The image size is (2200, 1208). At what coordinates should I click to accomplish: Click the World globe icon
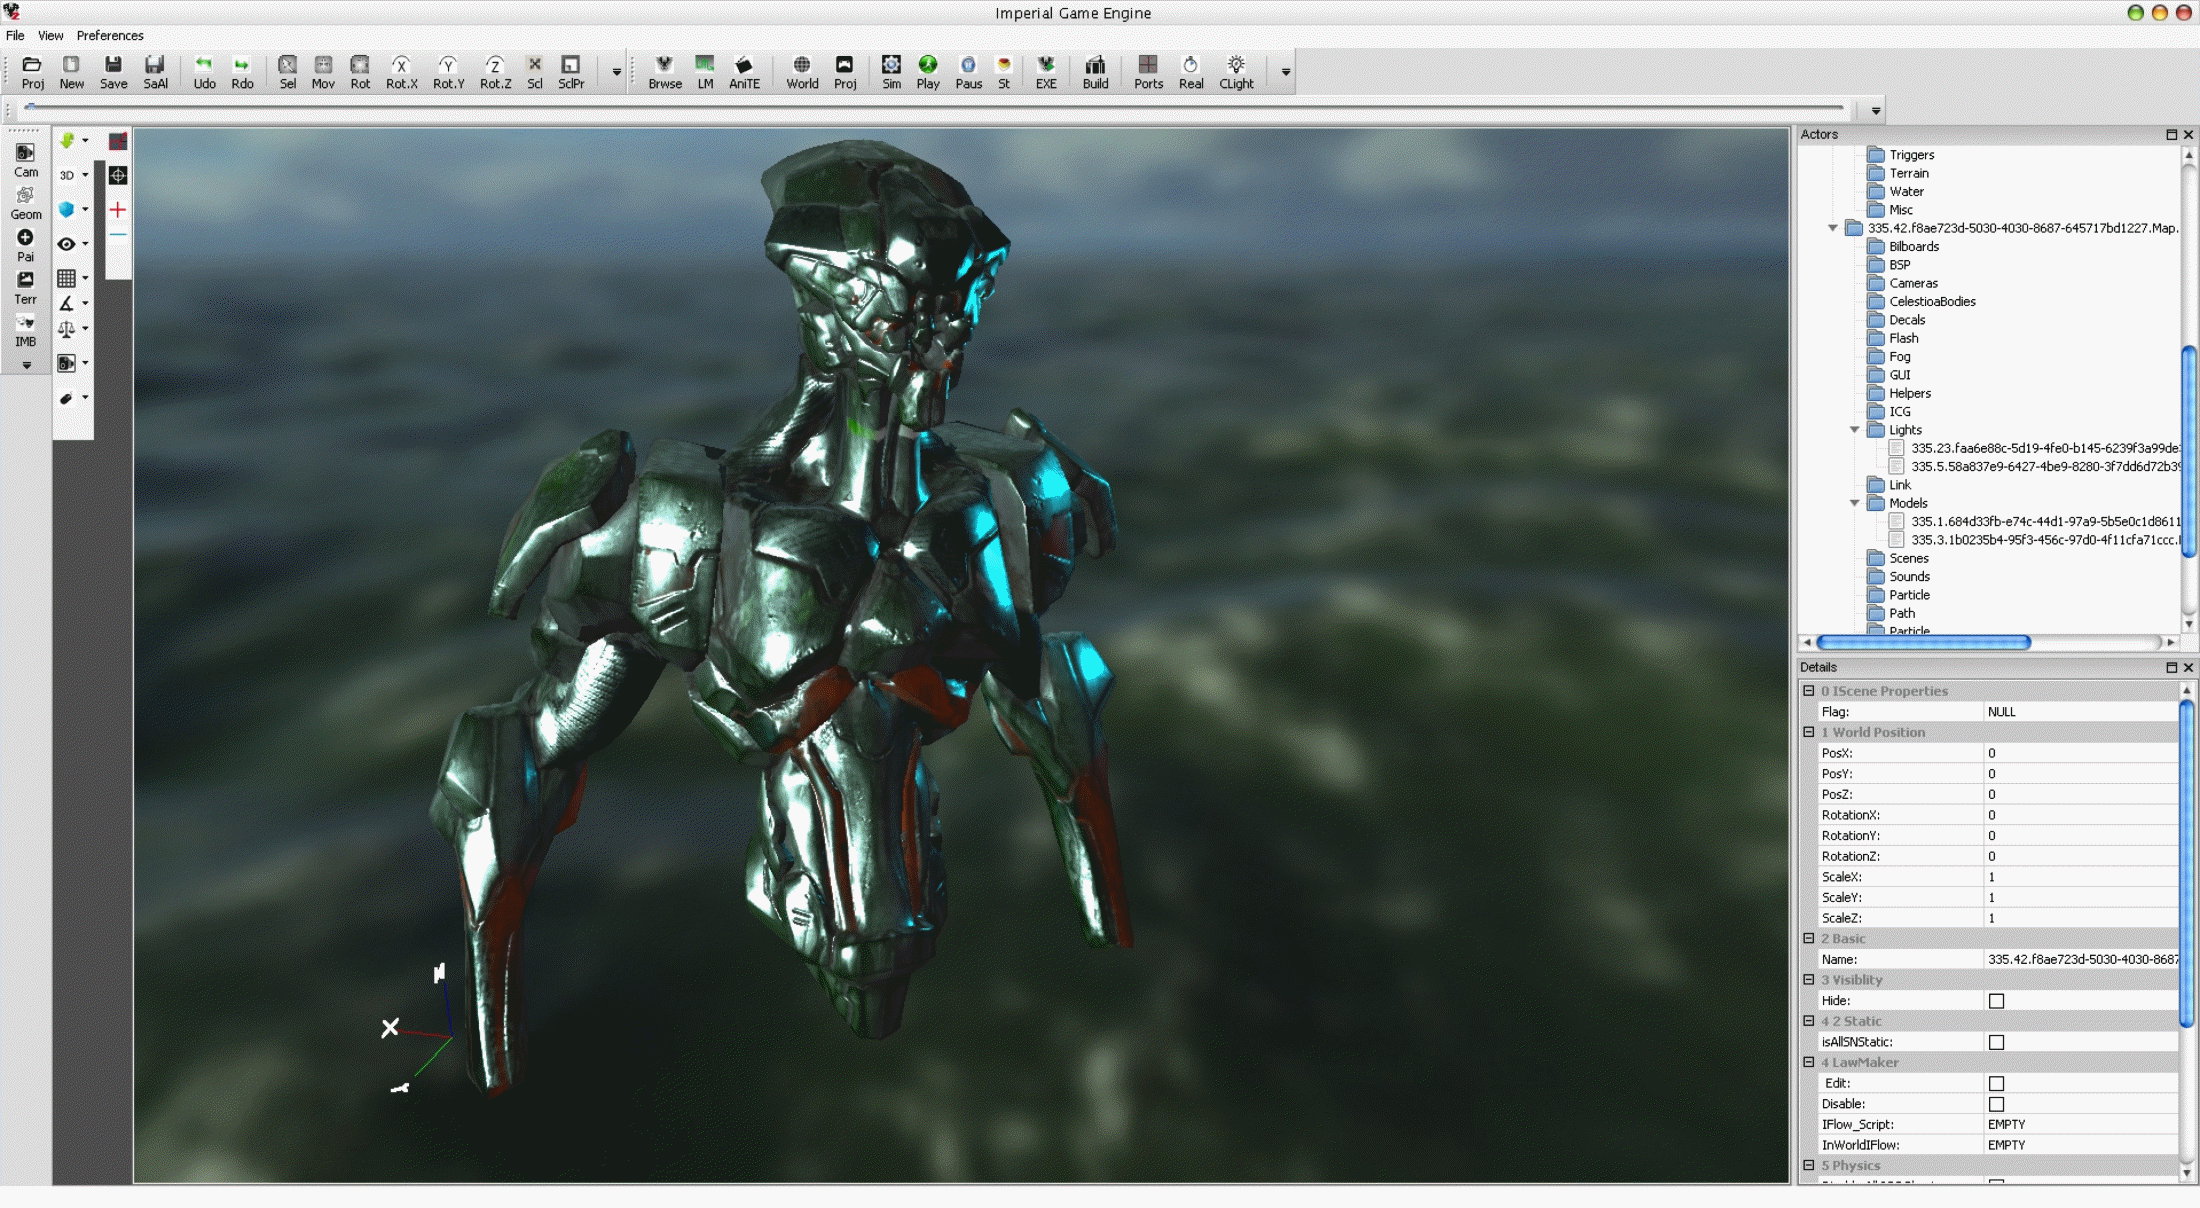802,72
